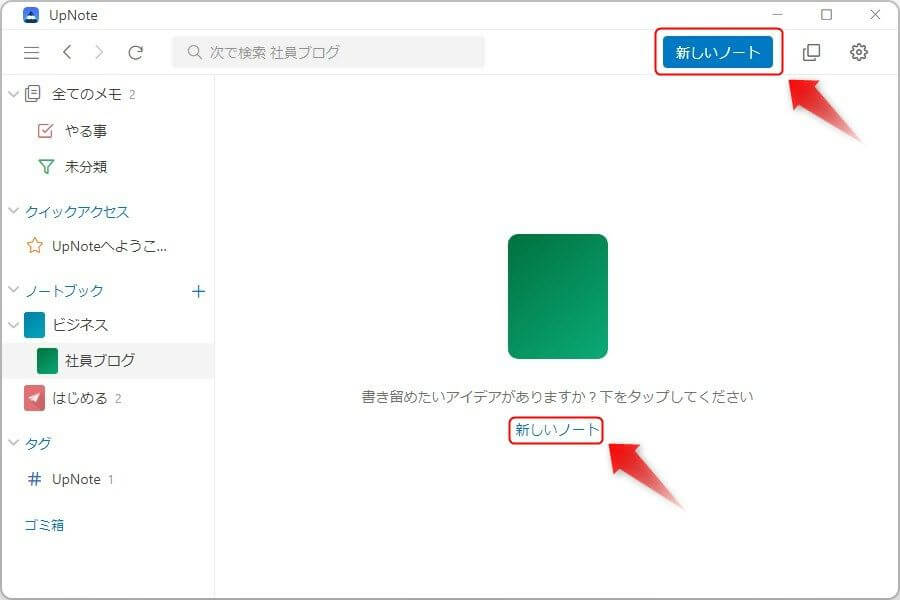Open settings with the gear icon

(x=859, y=52)
